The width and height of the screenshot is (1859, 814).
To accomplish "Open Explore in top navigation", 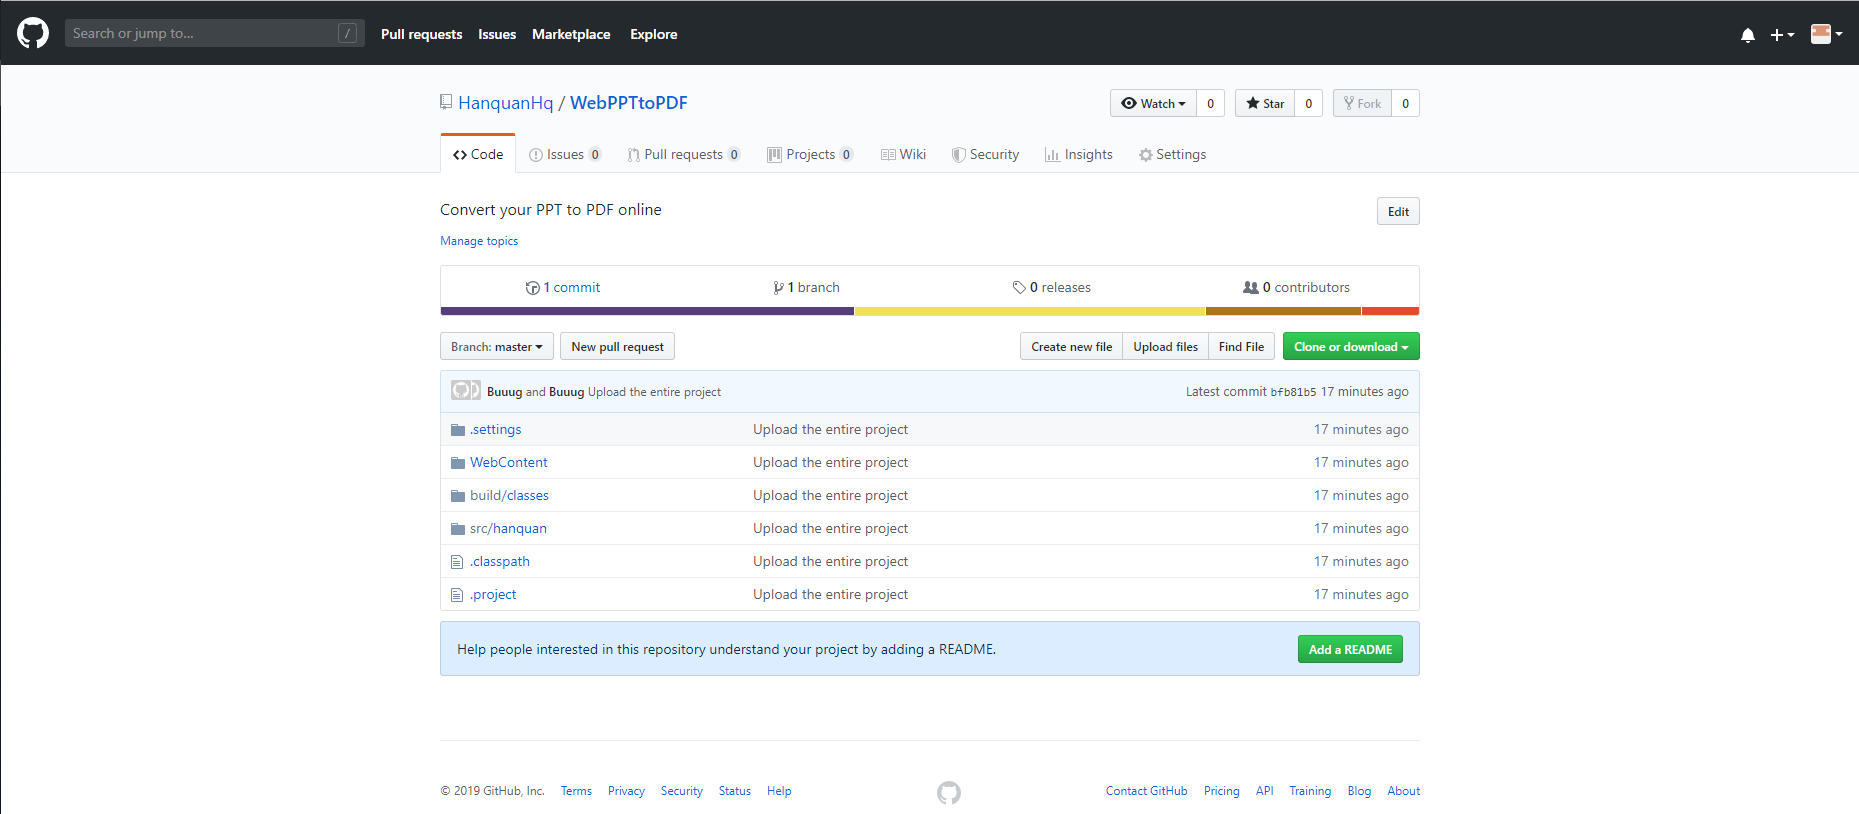I will click(654, 34).
